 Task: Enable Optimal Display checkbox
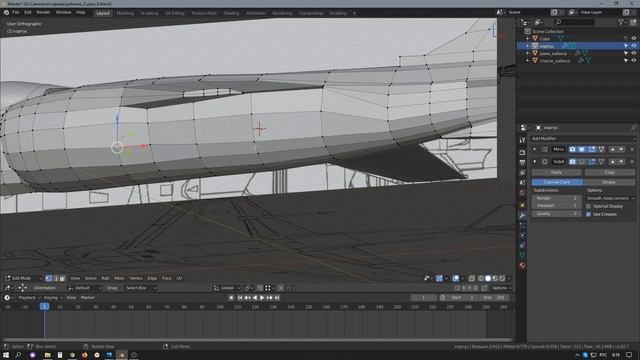click(589, 207)
